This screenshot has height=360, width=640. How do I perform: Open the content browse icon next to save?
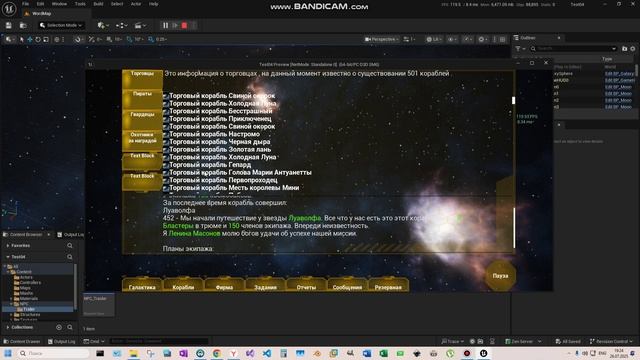[x=23, y=25]
